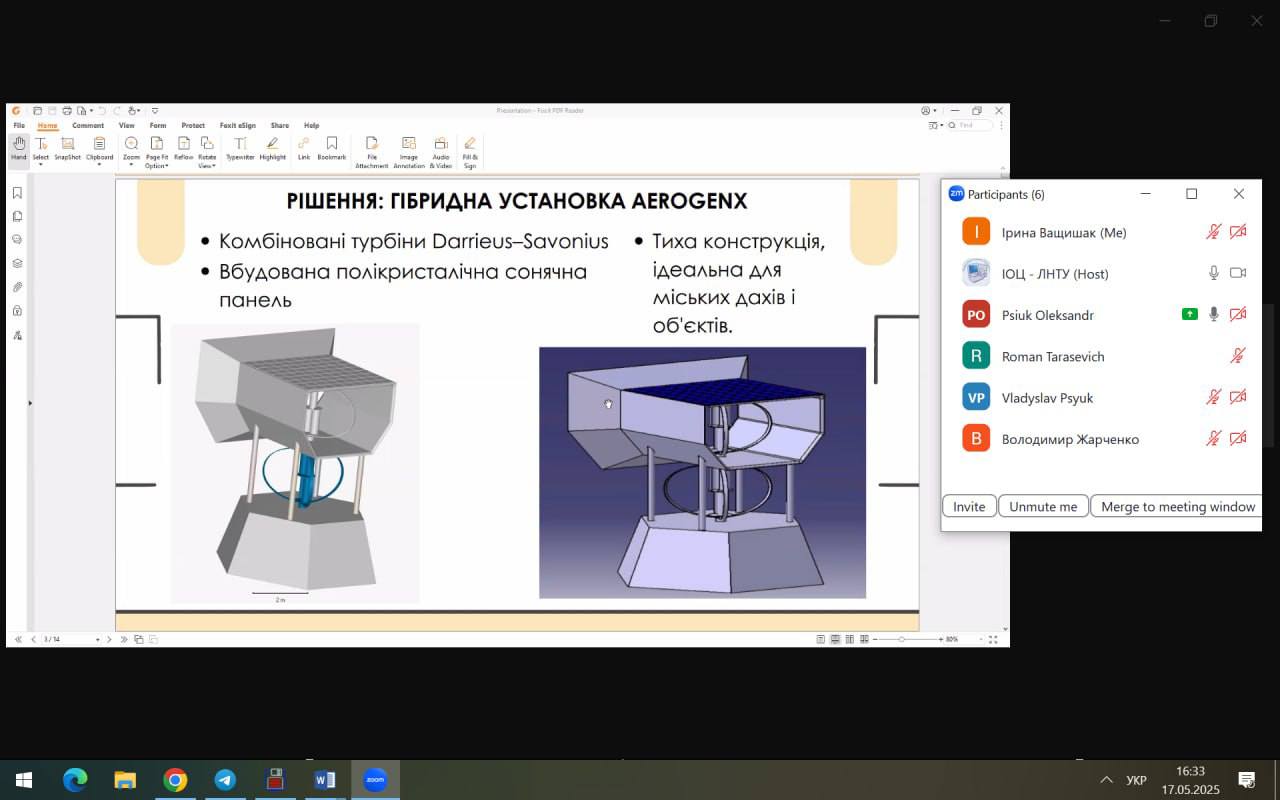Switch to the Form tab

click(x=158, y=126)
